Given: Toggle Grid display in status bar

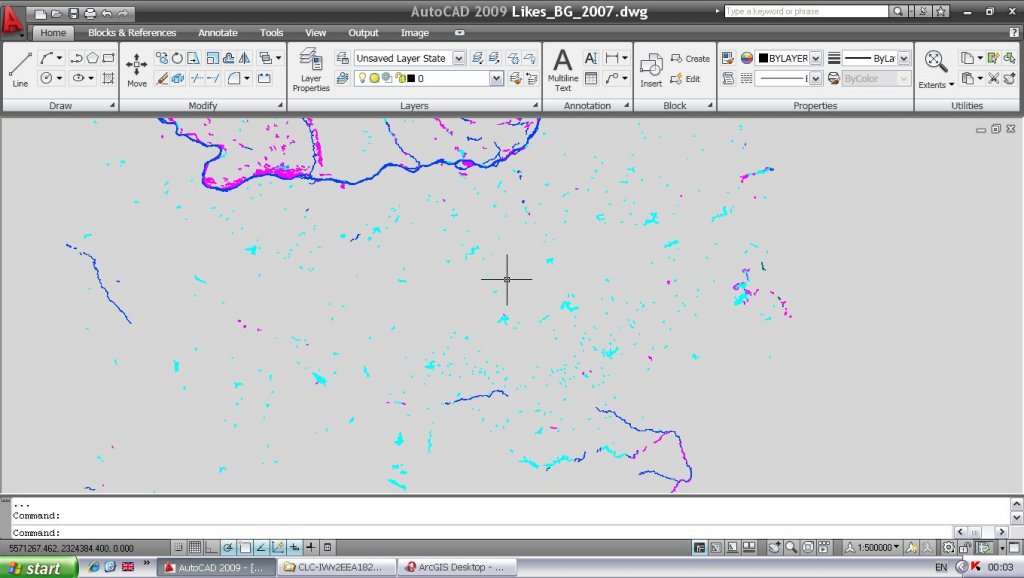Looking at the screenshot, I should pyautogui.click(x=195, y=547).
